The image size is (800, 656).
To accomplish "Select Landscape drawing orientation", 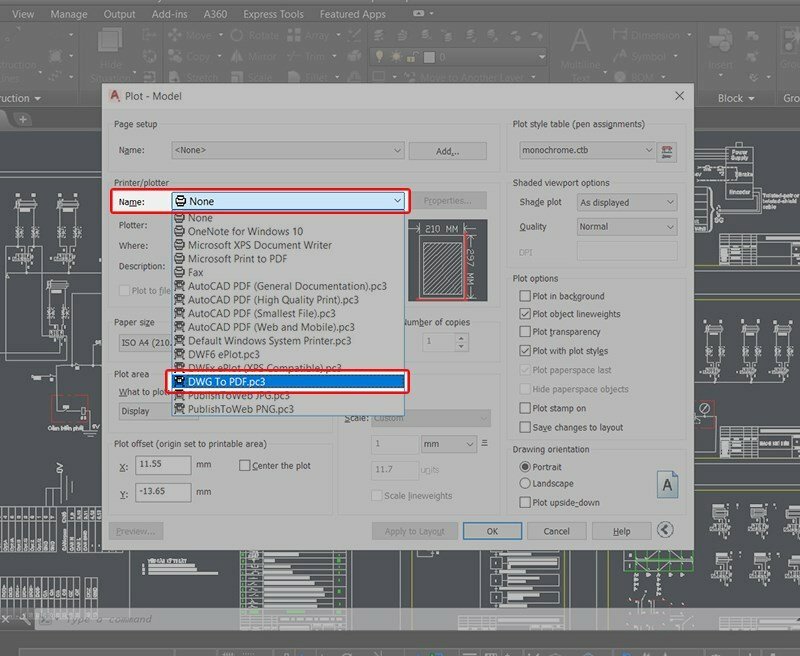I will click(x=527, y=485).
